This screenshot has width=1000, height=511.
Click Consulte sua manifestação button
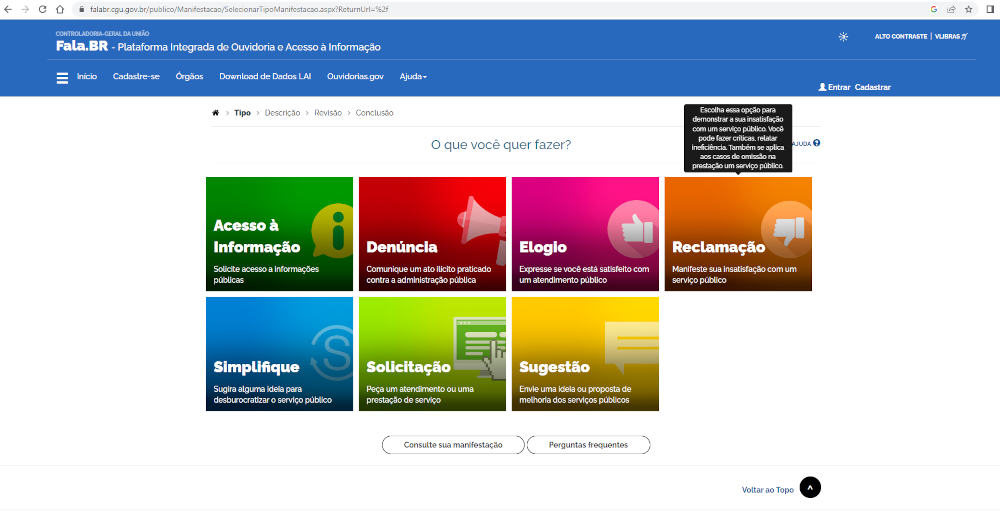tap(453, 445)
